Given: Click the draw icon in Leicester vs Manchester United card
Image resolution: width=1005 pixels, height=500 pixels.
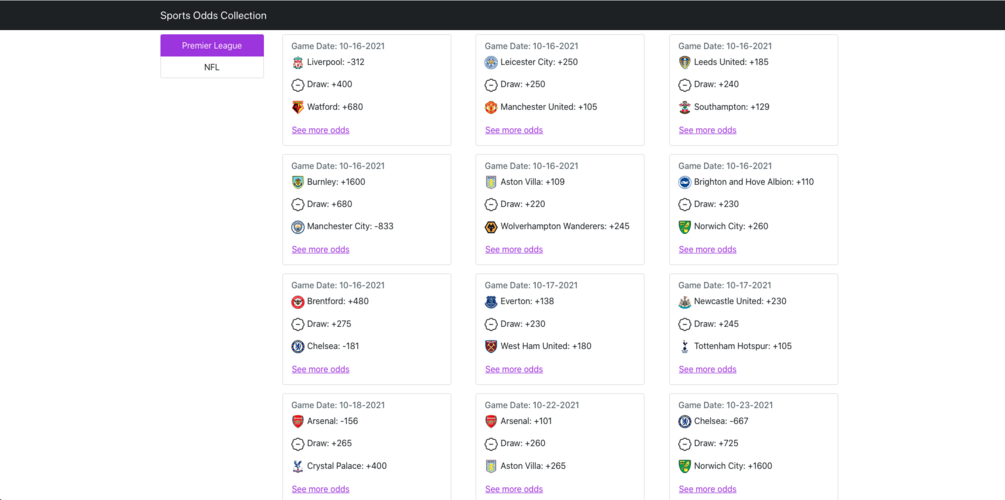Looking at the screenshot, I should pyautogui.click(x=491, y=85).
